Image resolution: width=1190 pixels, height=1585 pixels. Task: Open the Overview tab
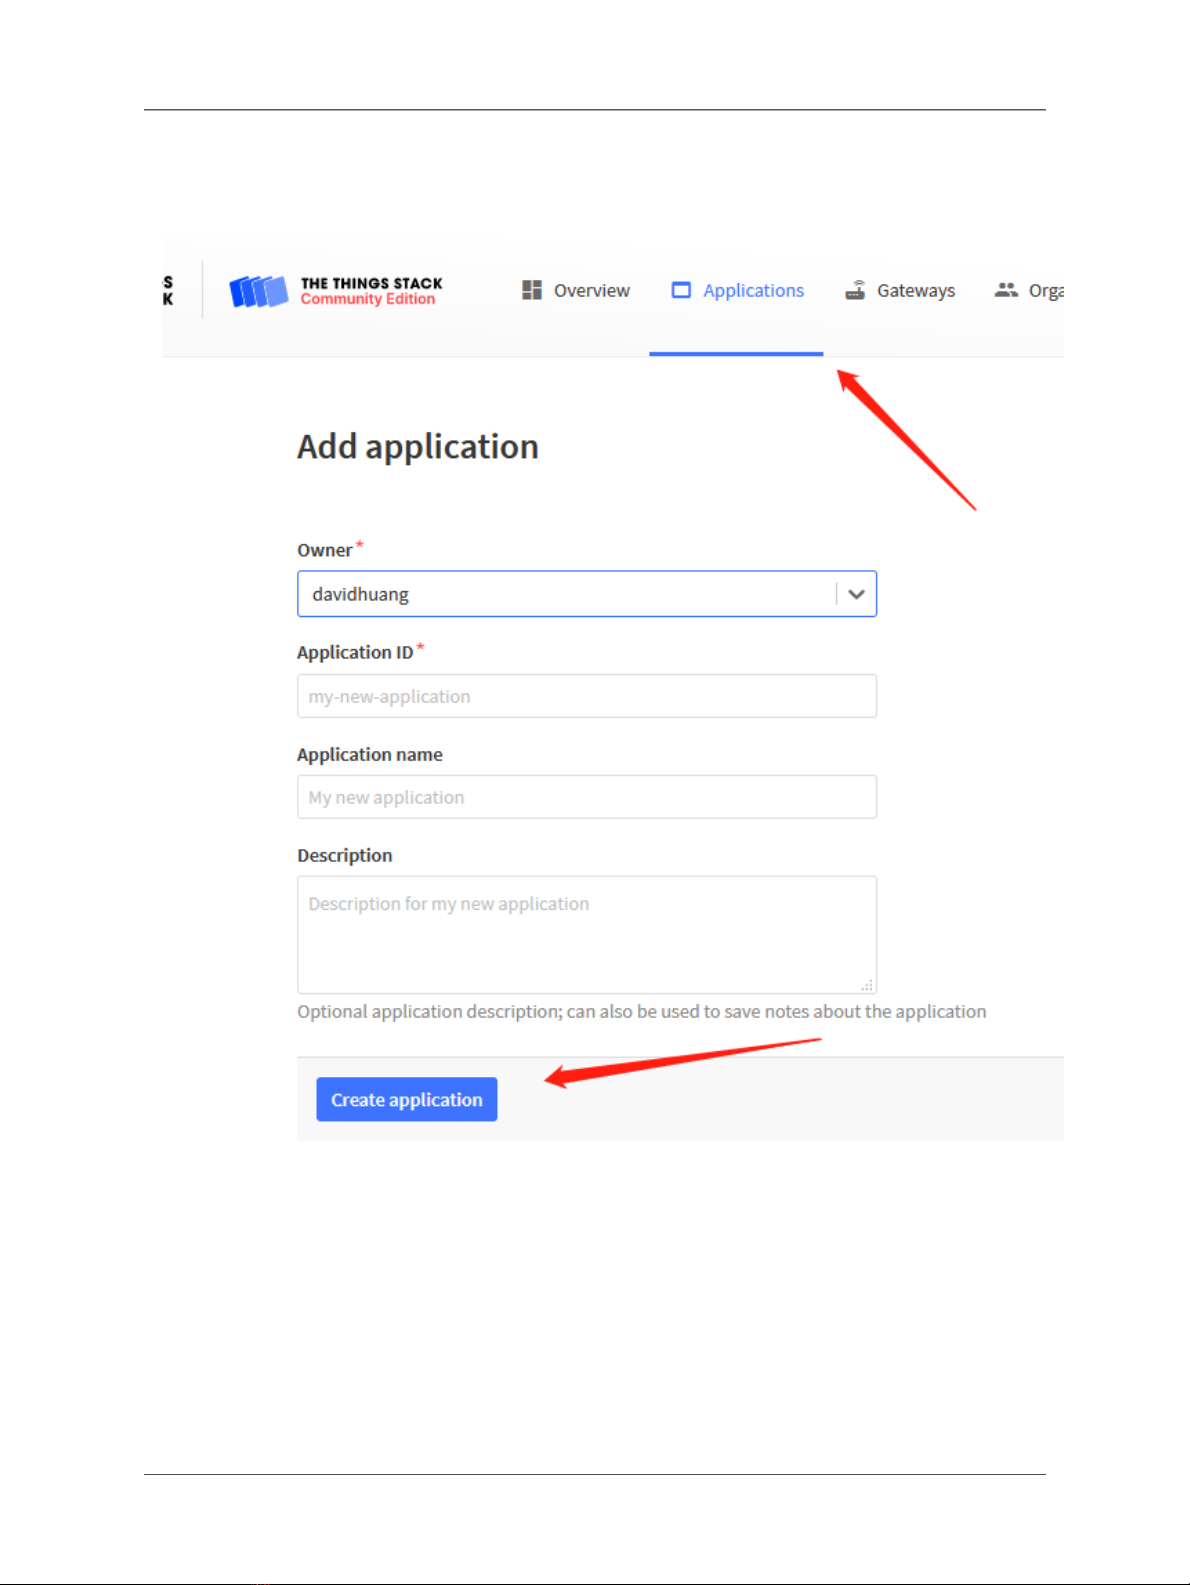click(x=576, y=290)
